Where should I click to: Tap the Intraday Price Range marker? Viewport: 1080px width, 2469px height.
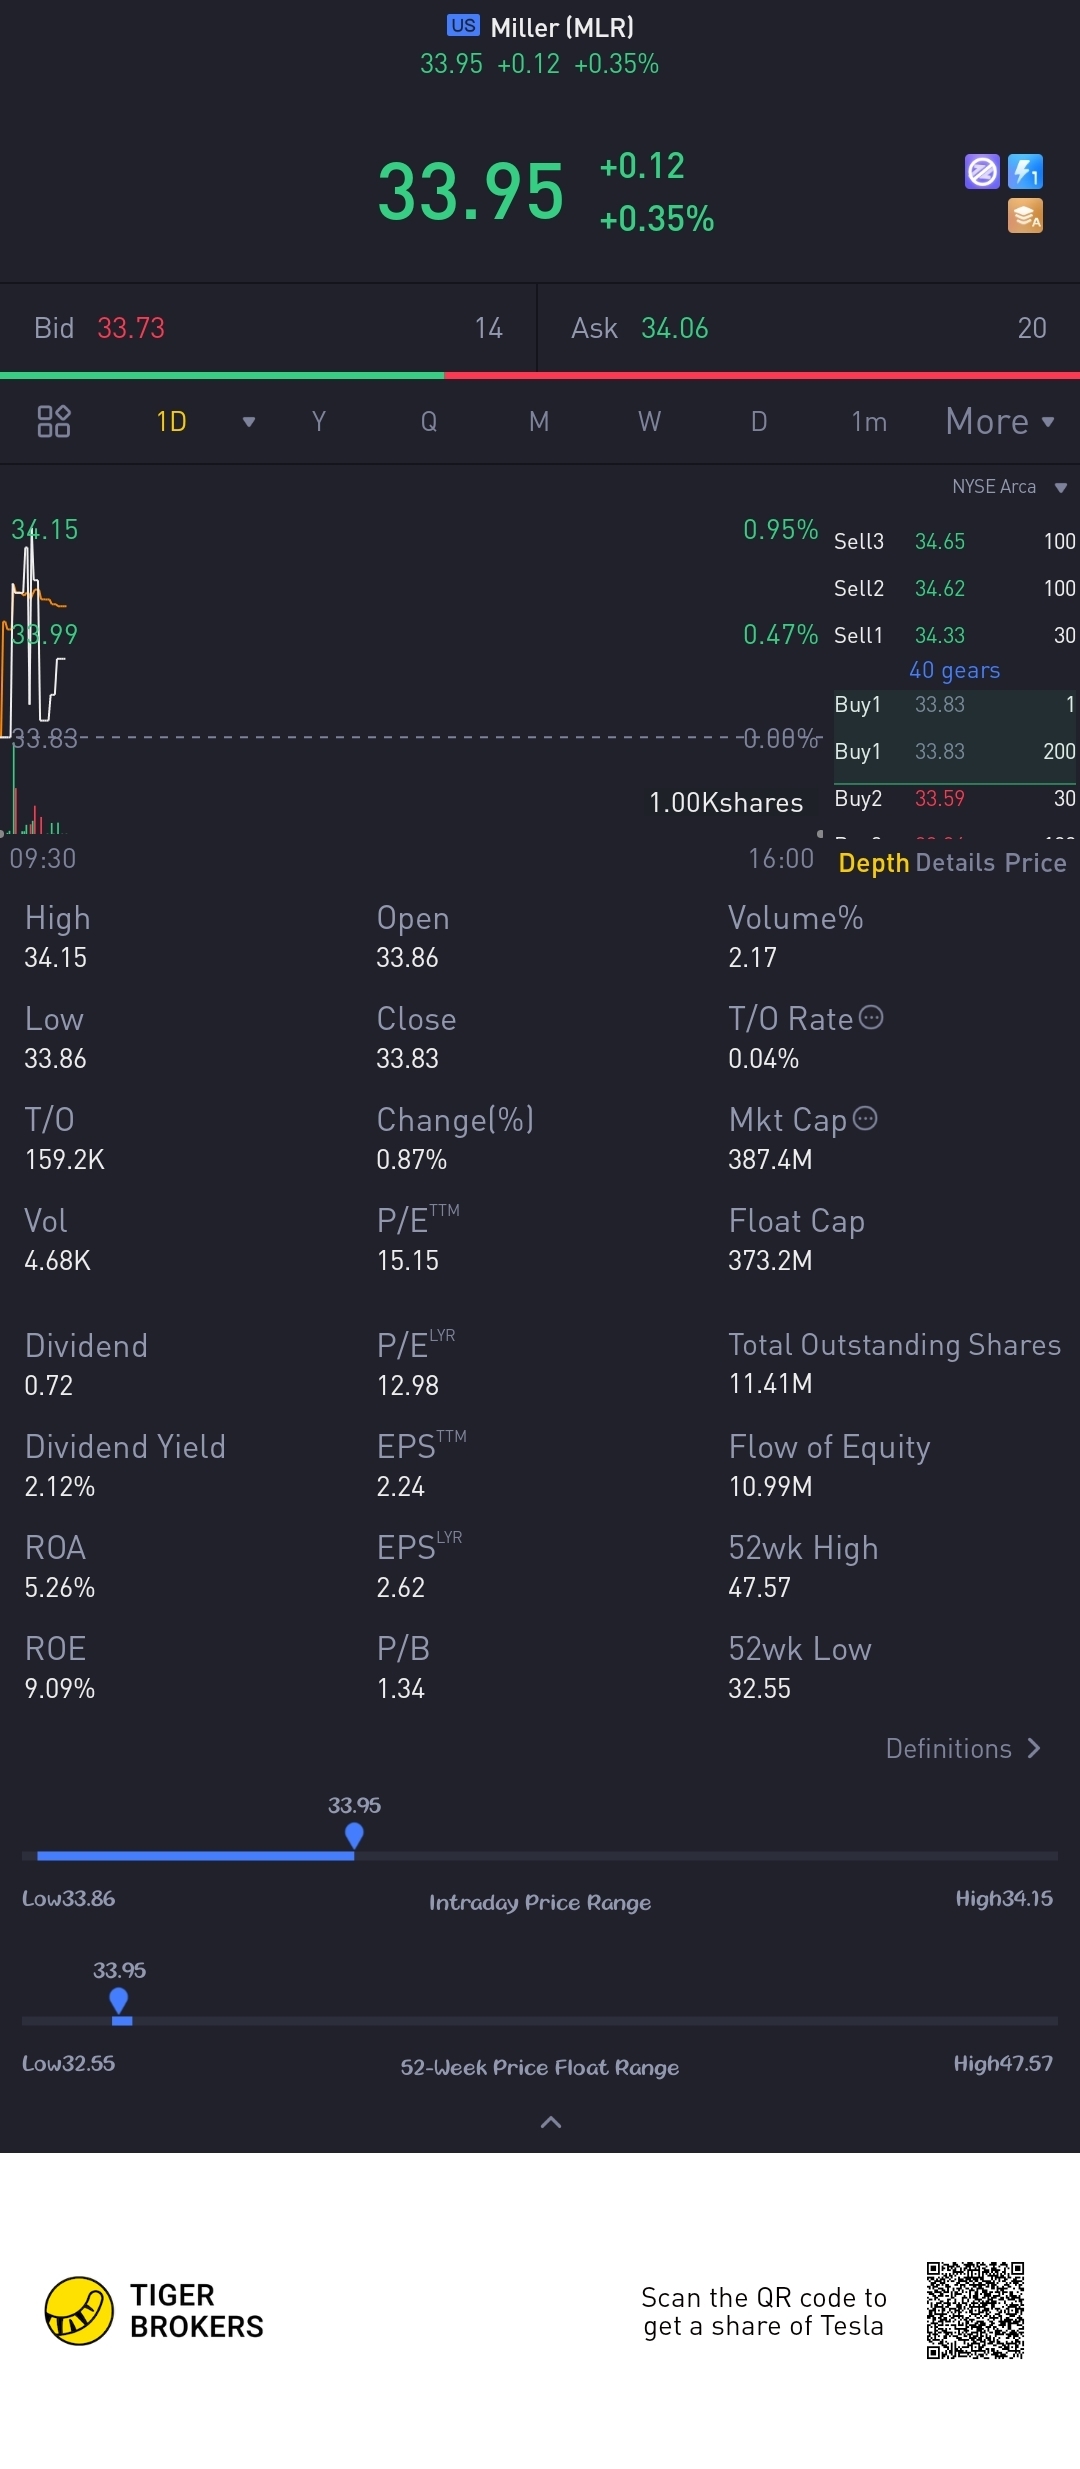tap(354, 1835)
